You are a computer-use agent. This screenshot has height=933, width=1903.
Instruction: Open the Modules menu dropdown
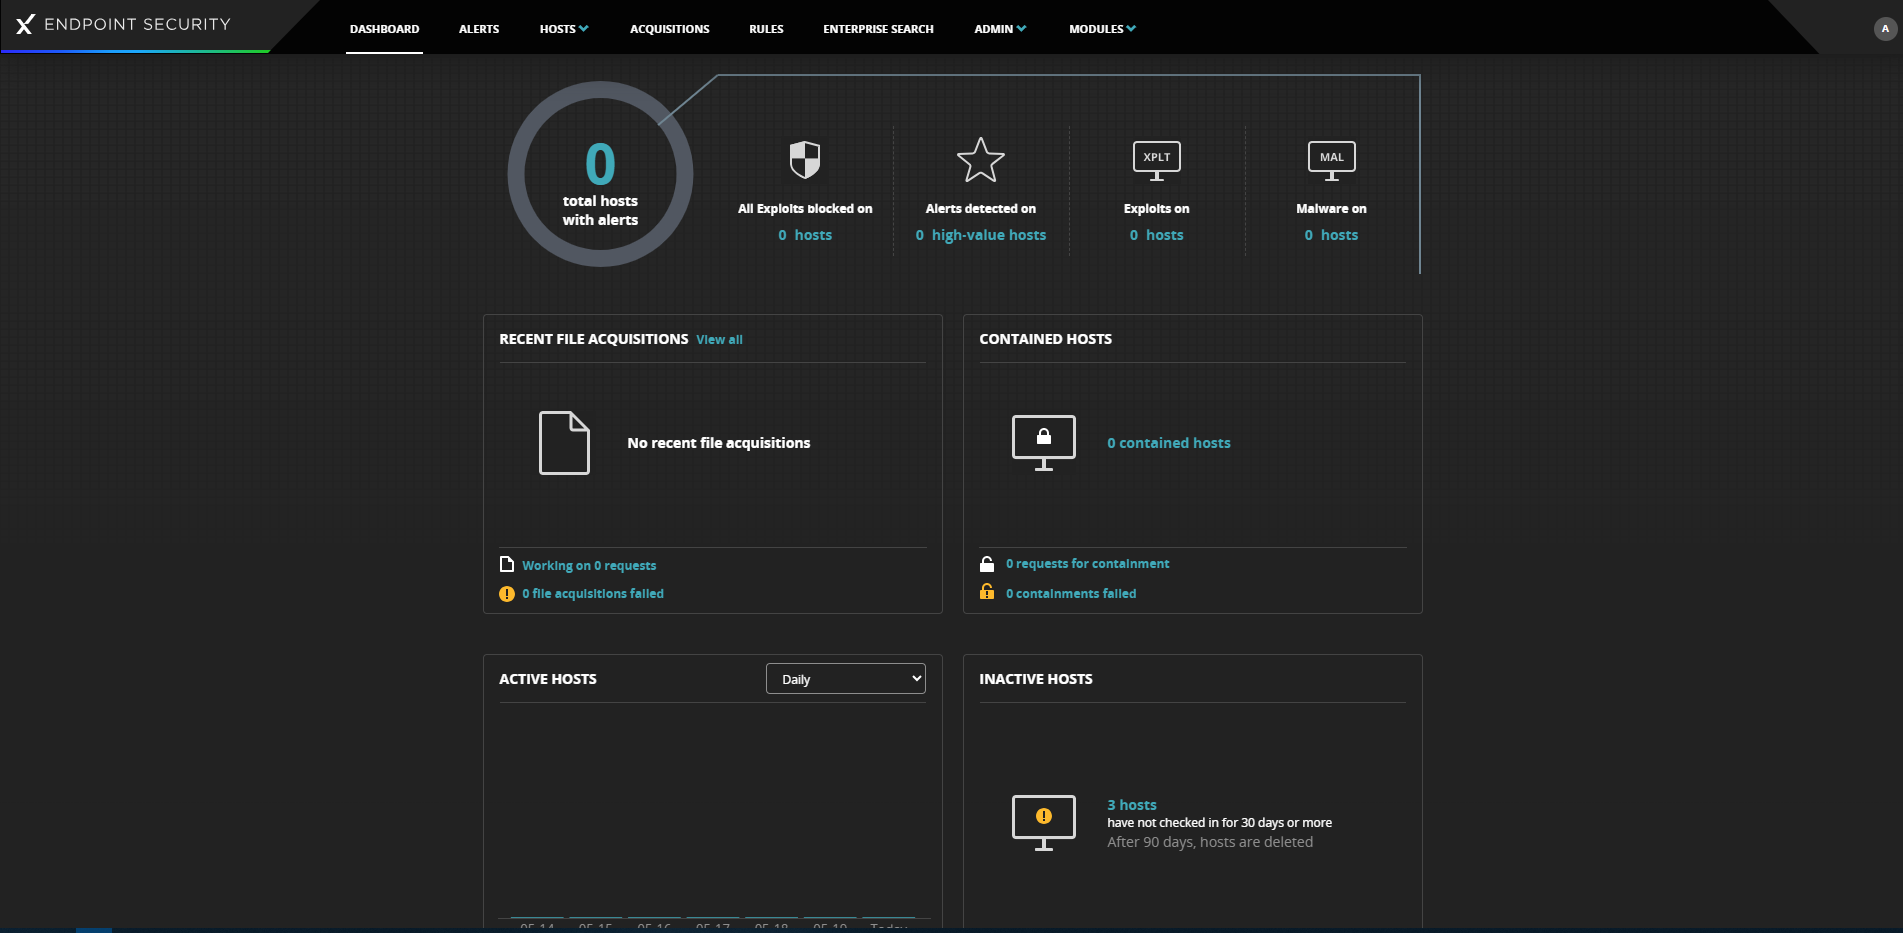click(1102, 29)
